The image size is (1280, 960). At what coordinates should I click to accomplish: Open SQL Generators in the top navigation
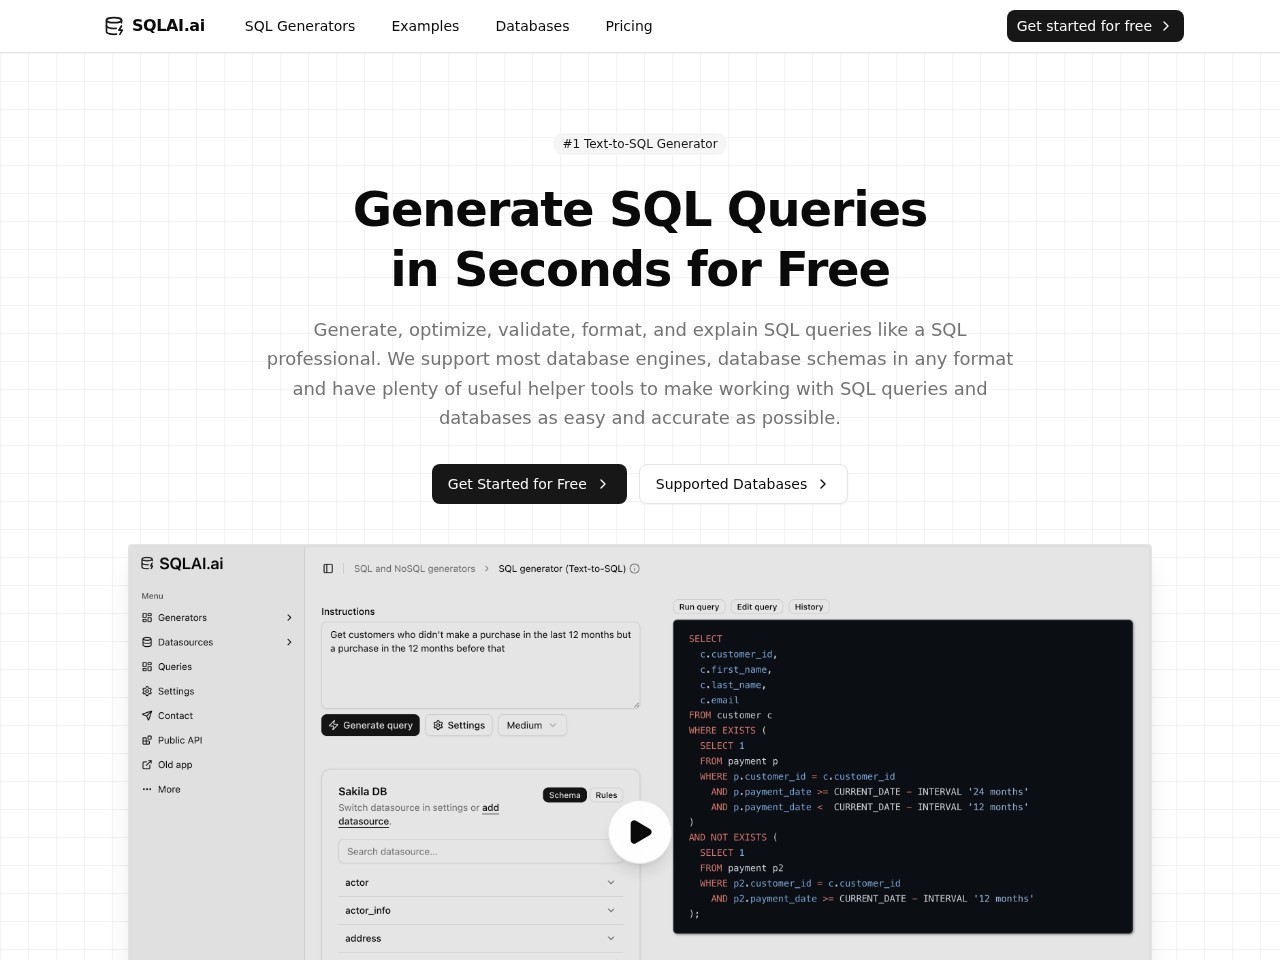click(300, 26)
